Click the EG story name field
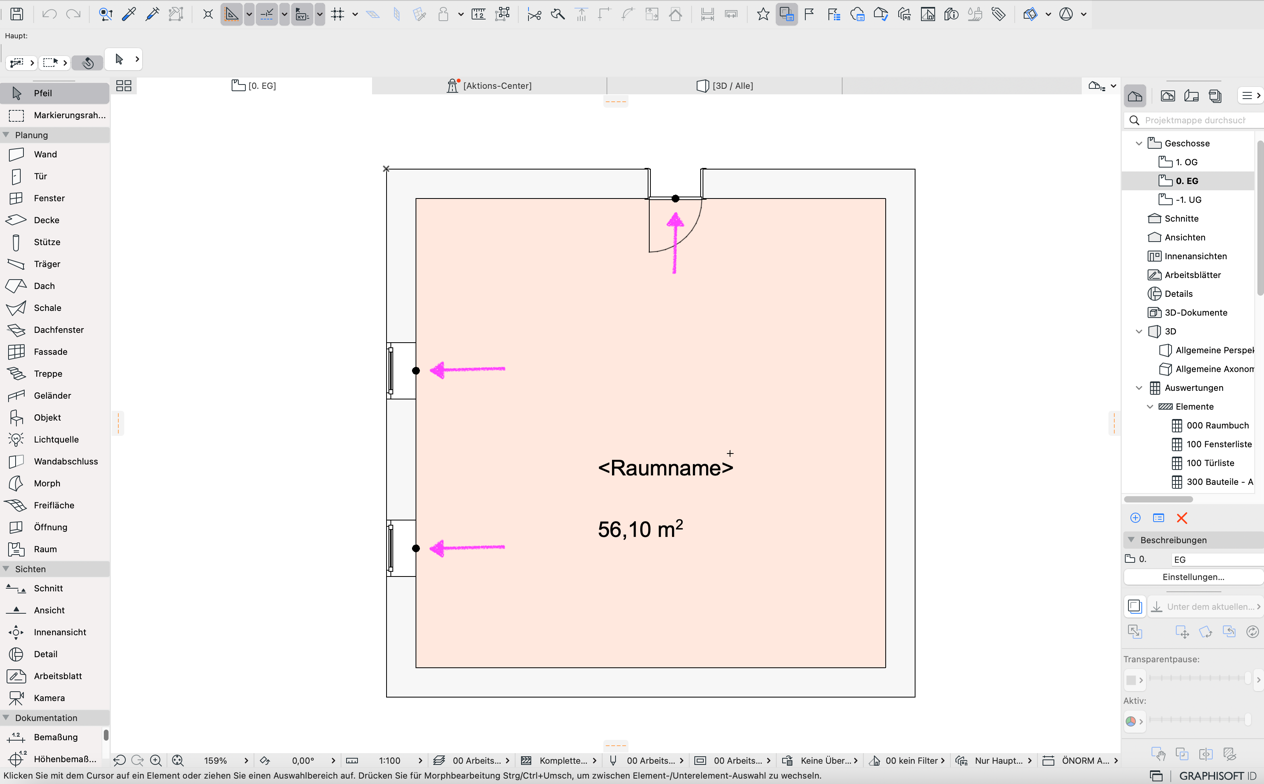 tap(1216, 559)
